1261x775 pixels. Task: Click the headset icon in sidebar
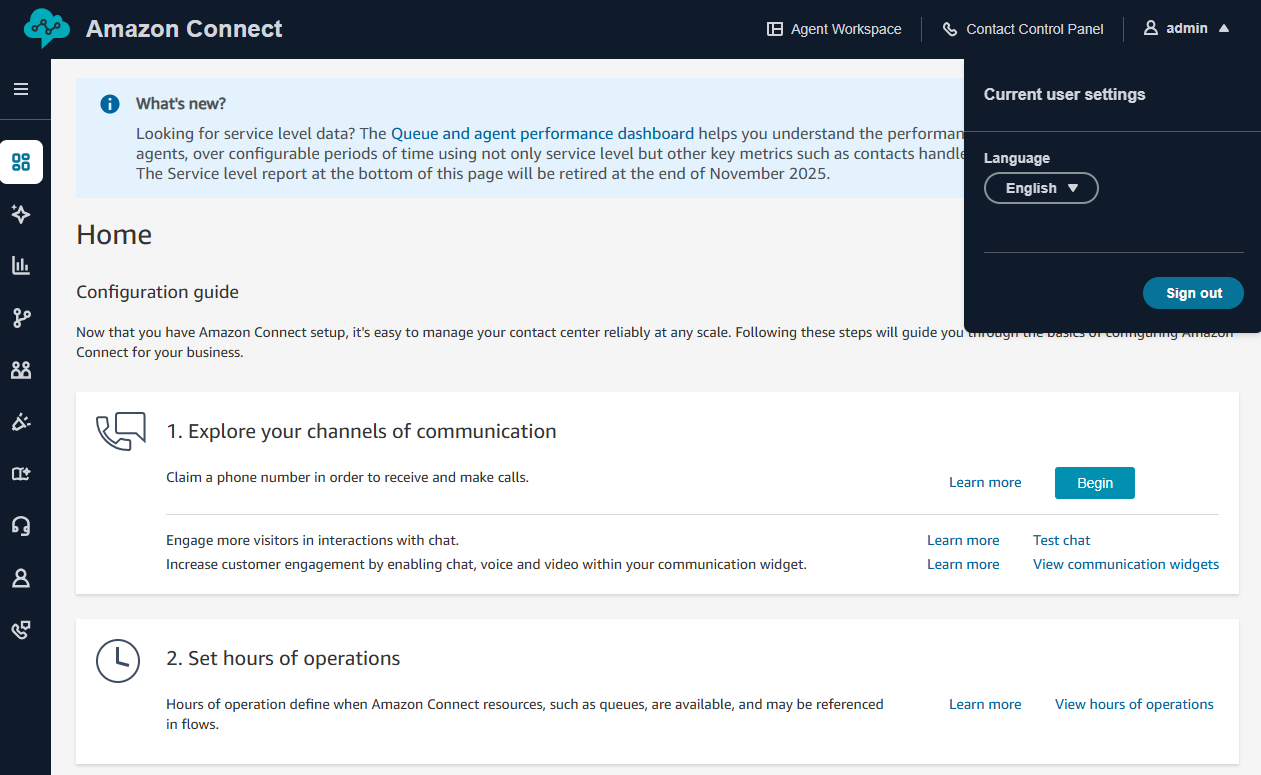(x=21, y=526)
